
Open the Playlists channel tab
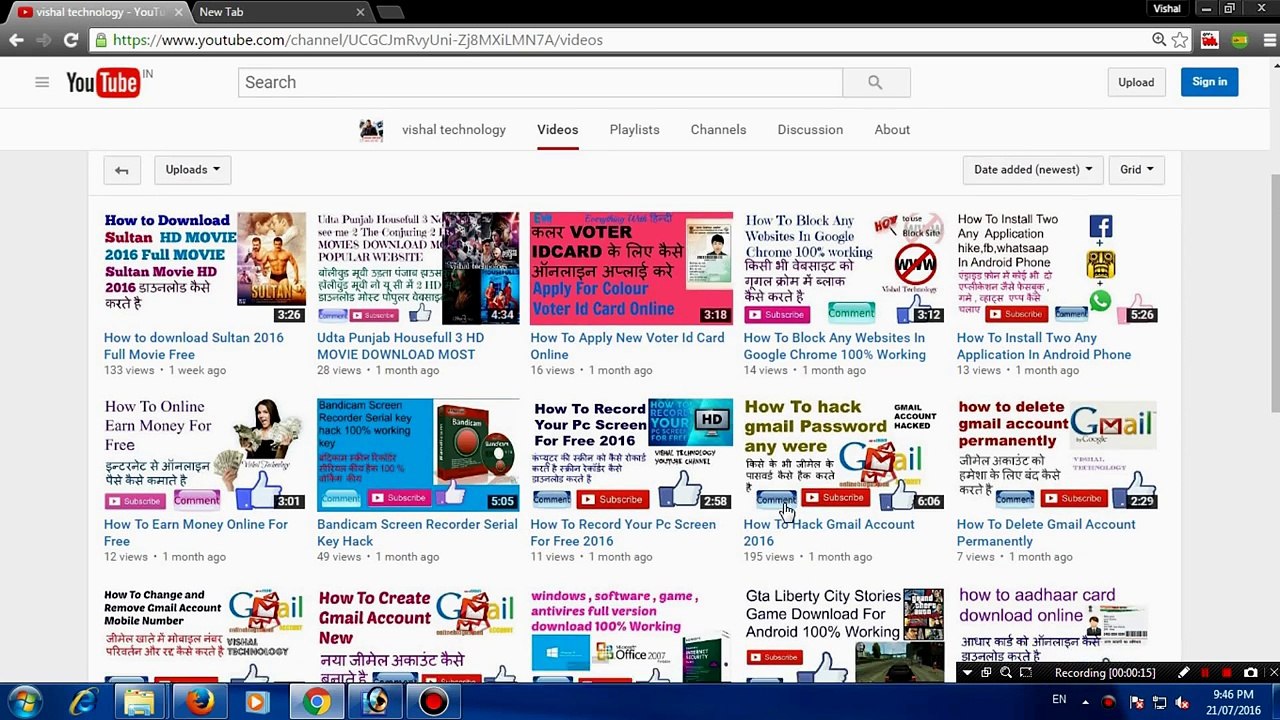(635, 130)
